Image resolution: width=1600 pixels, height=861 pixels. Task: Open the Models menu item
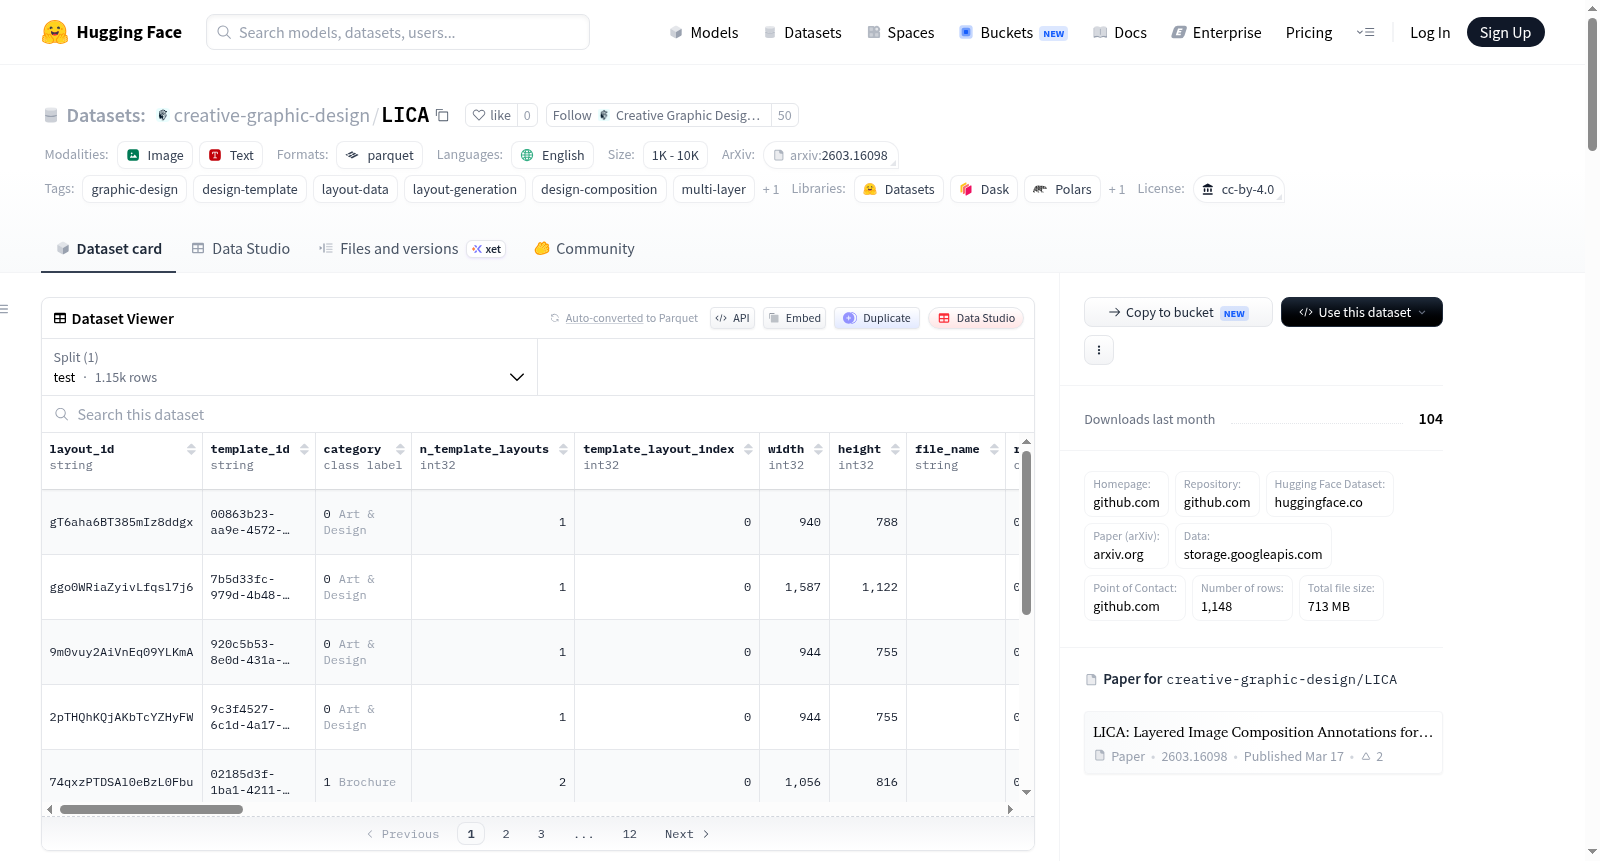tap(704, 32)
